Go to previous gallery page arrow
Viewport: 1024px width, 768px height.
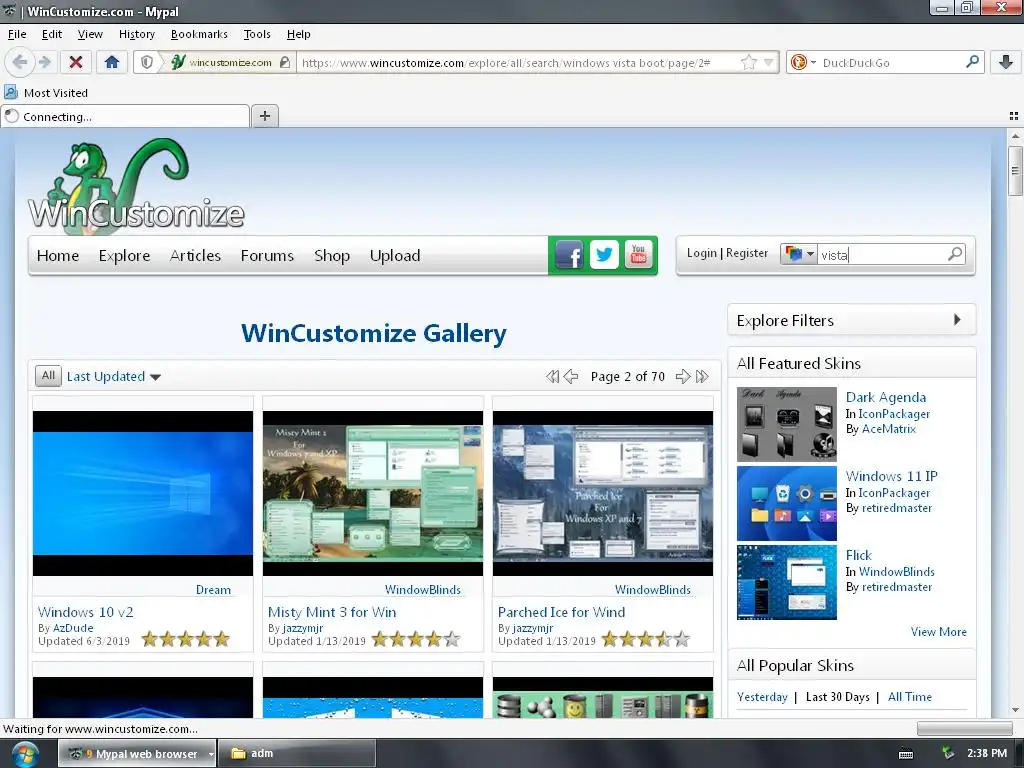tap(571, 376)
